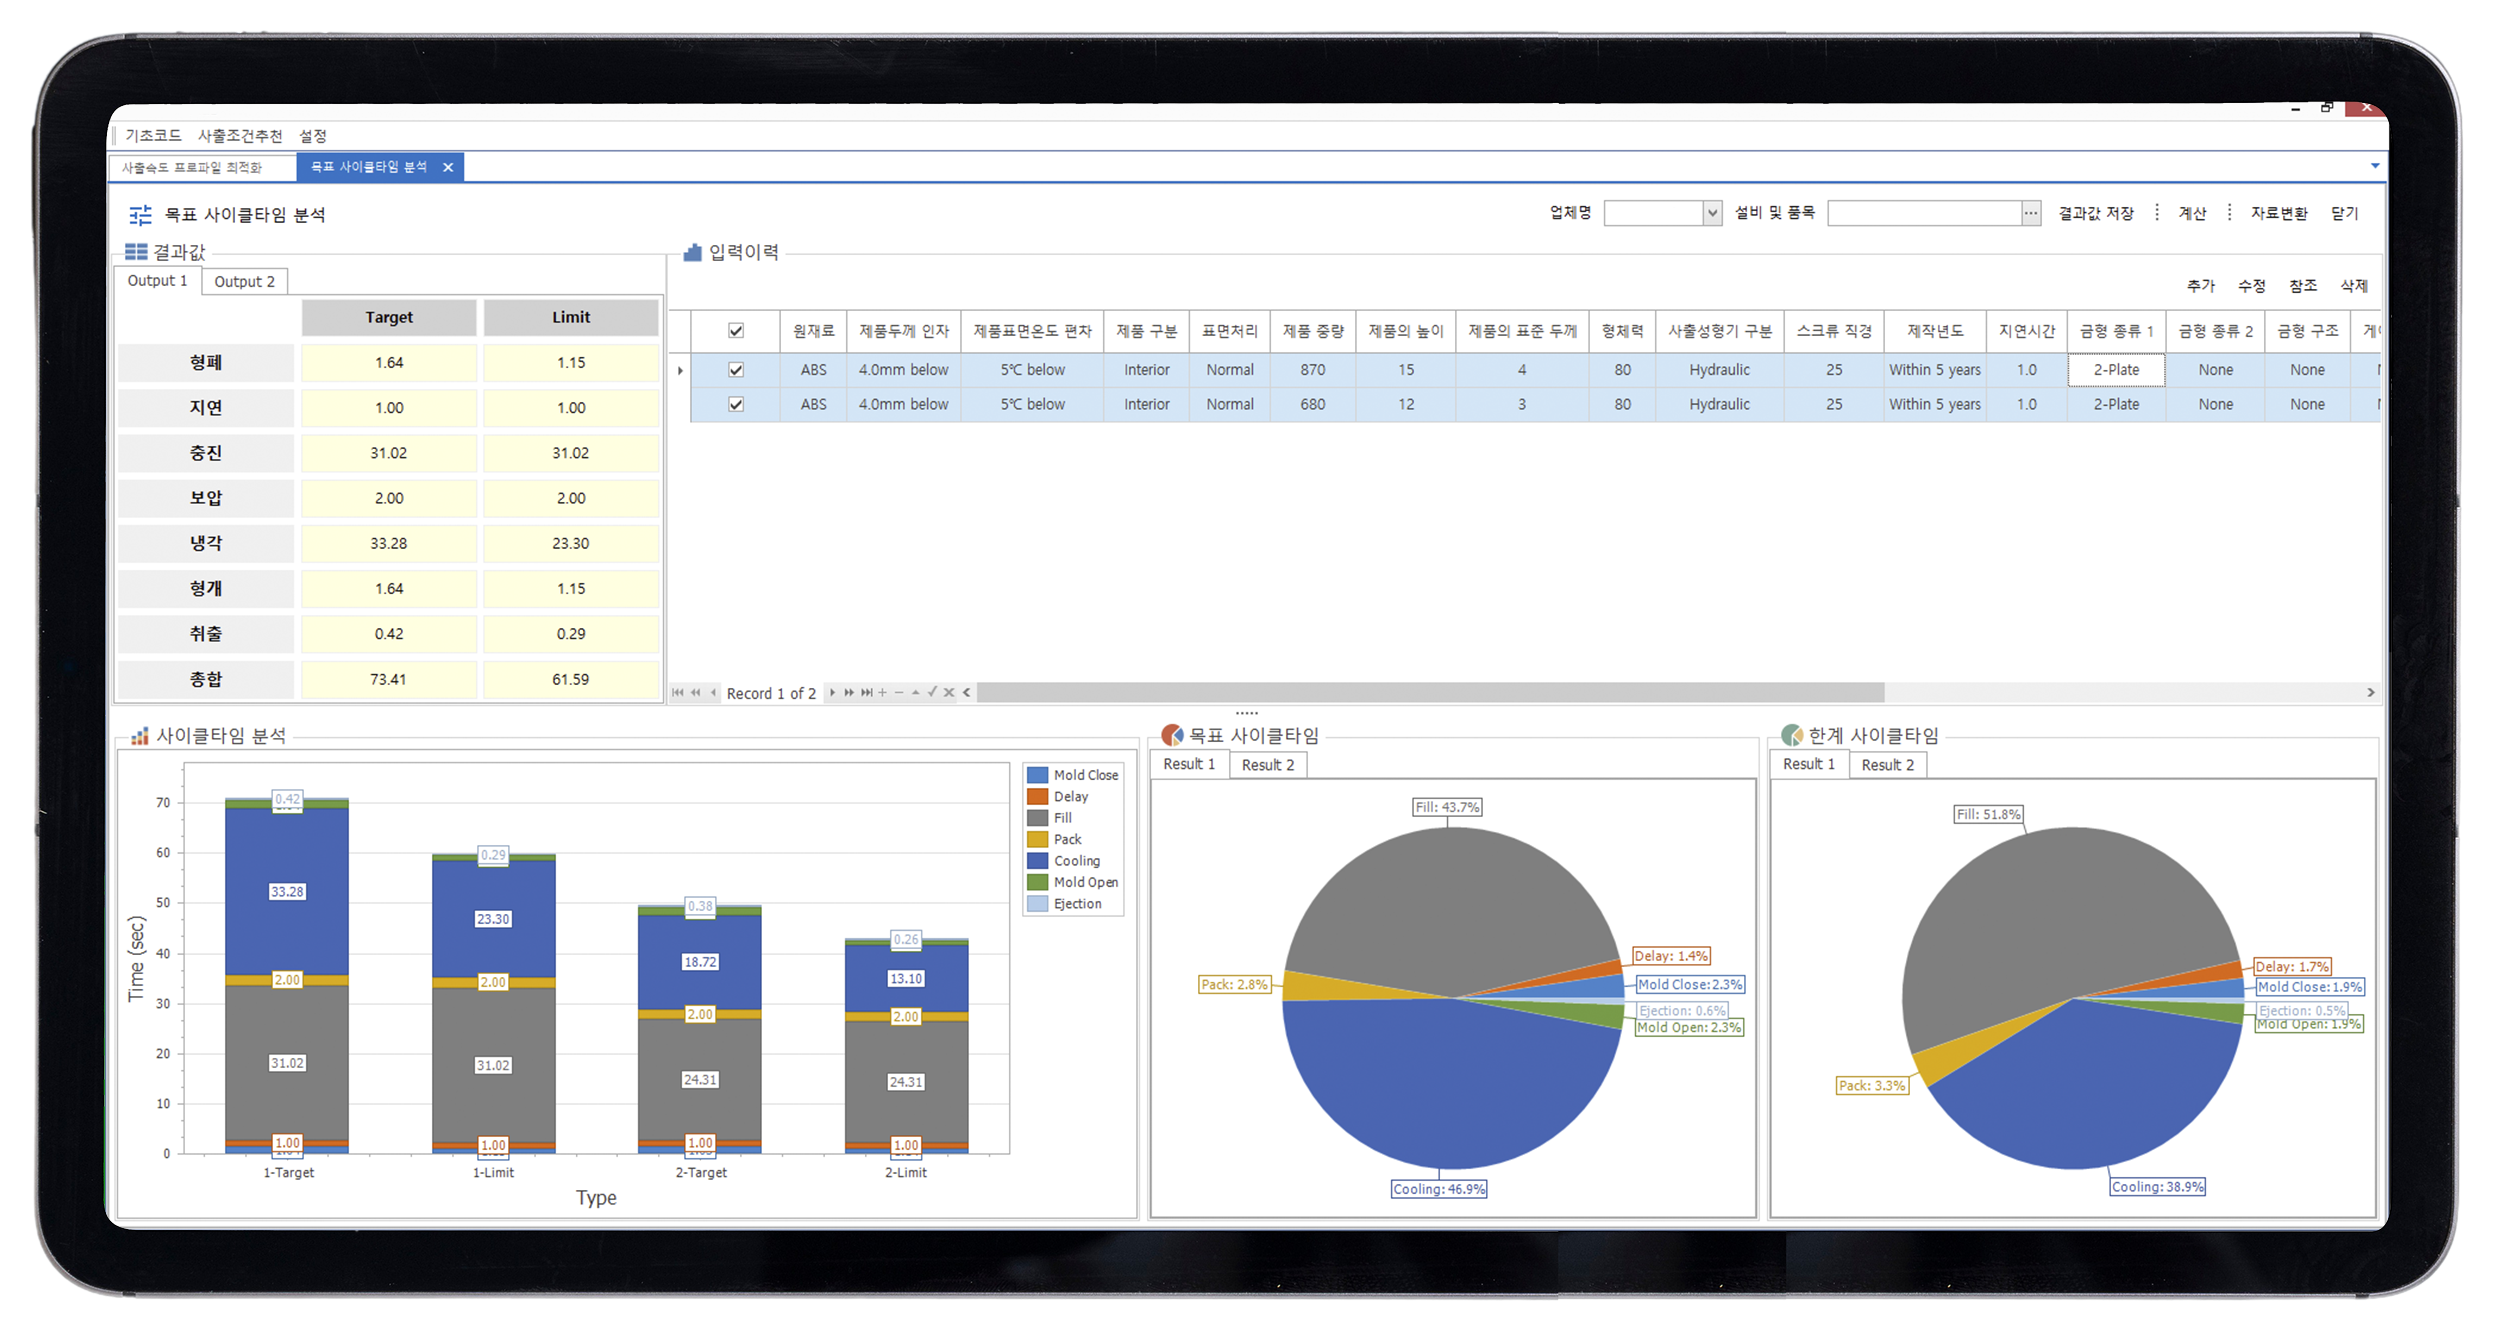Image resolution: width=2494 pixels, height=1331 pixels.
Task: Close the 목표 사이클타임 분석 tab
Action: pos(448,167)
